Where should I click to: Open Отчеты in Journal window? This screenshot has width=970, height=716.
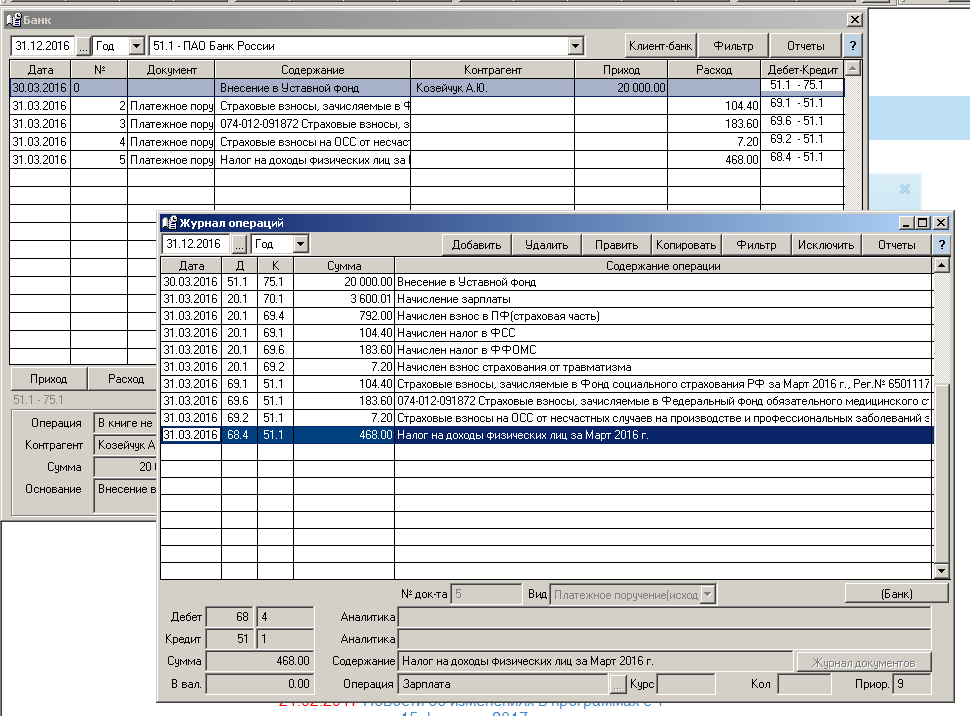[896, 245]
